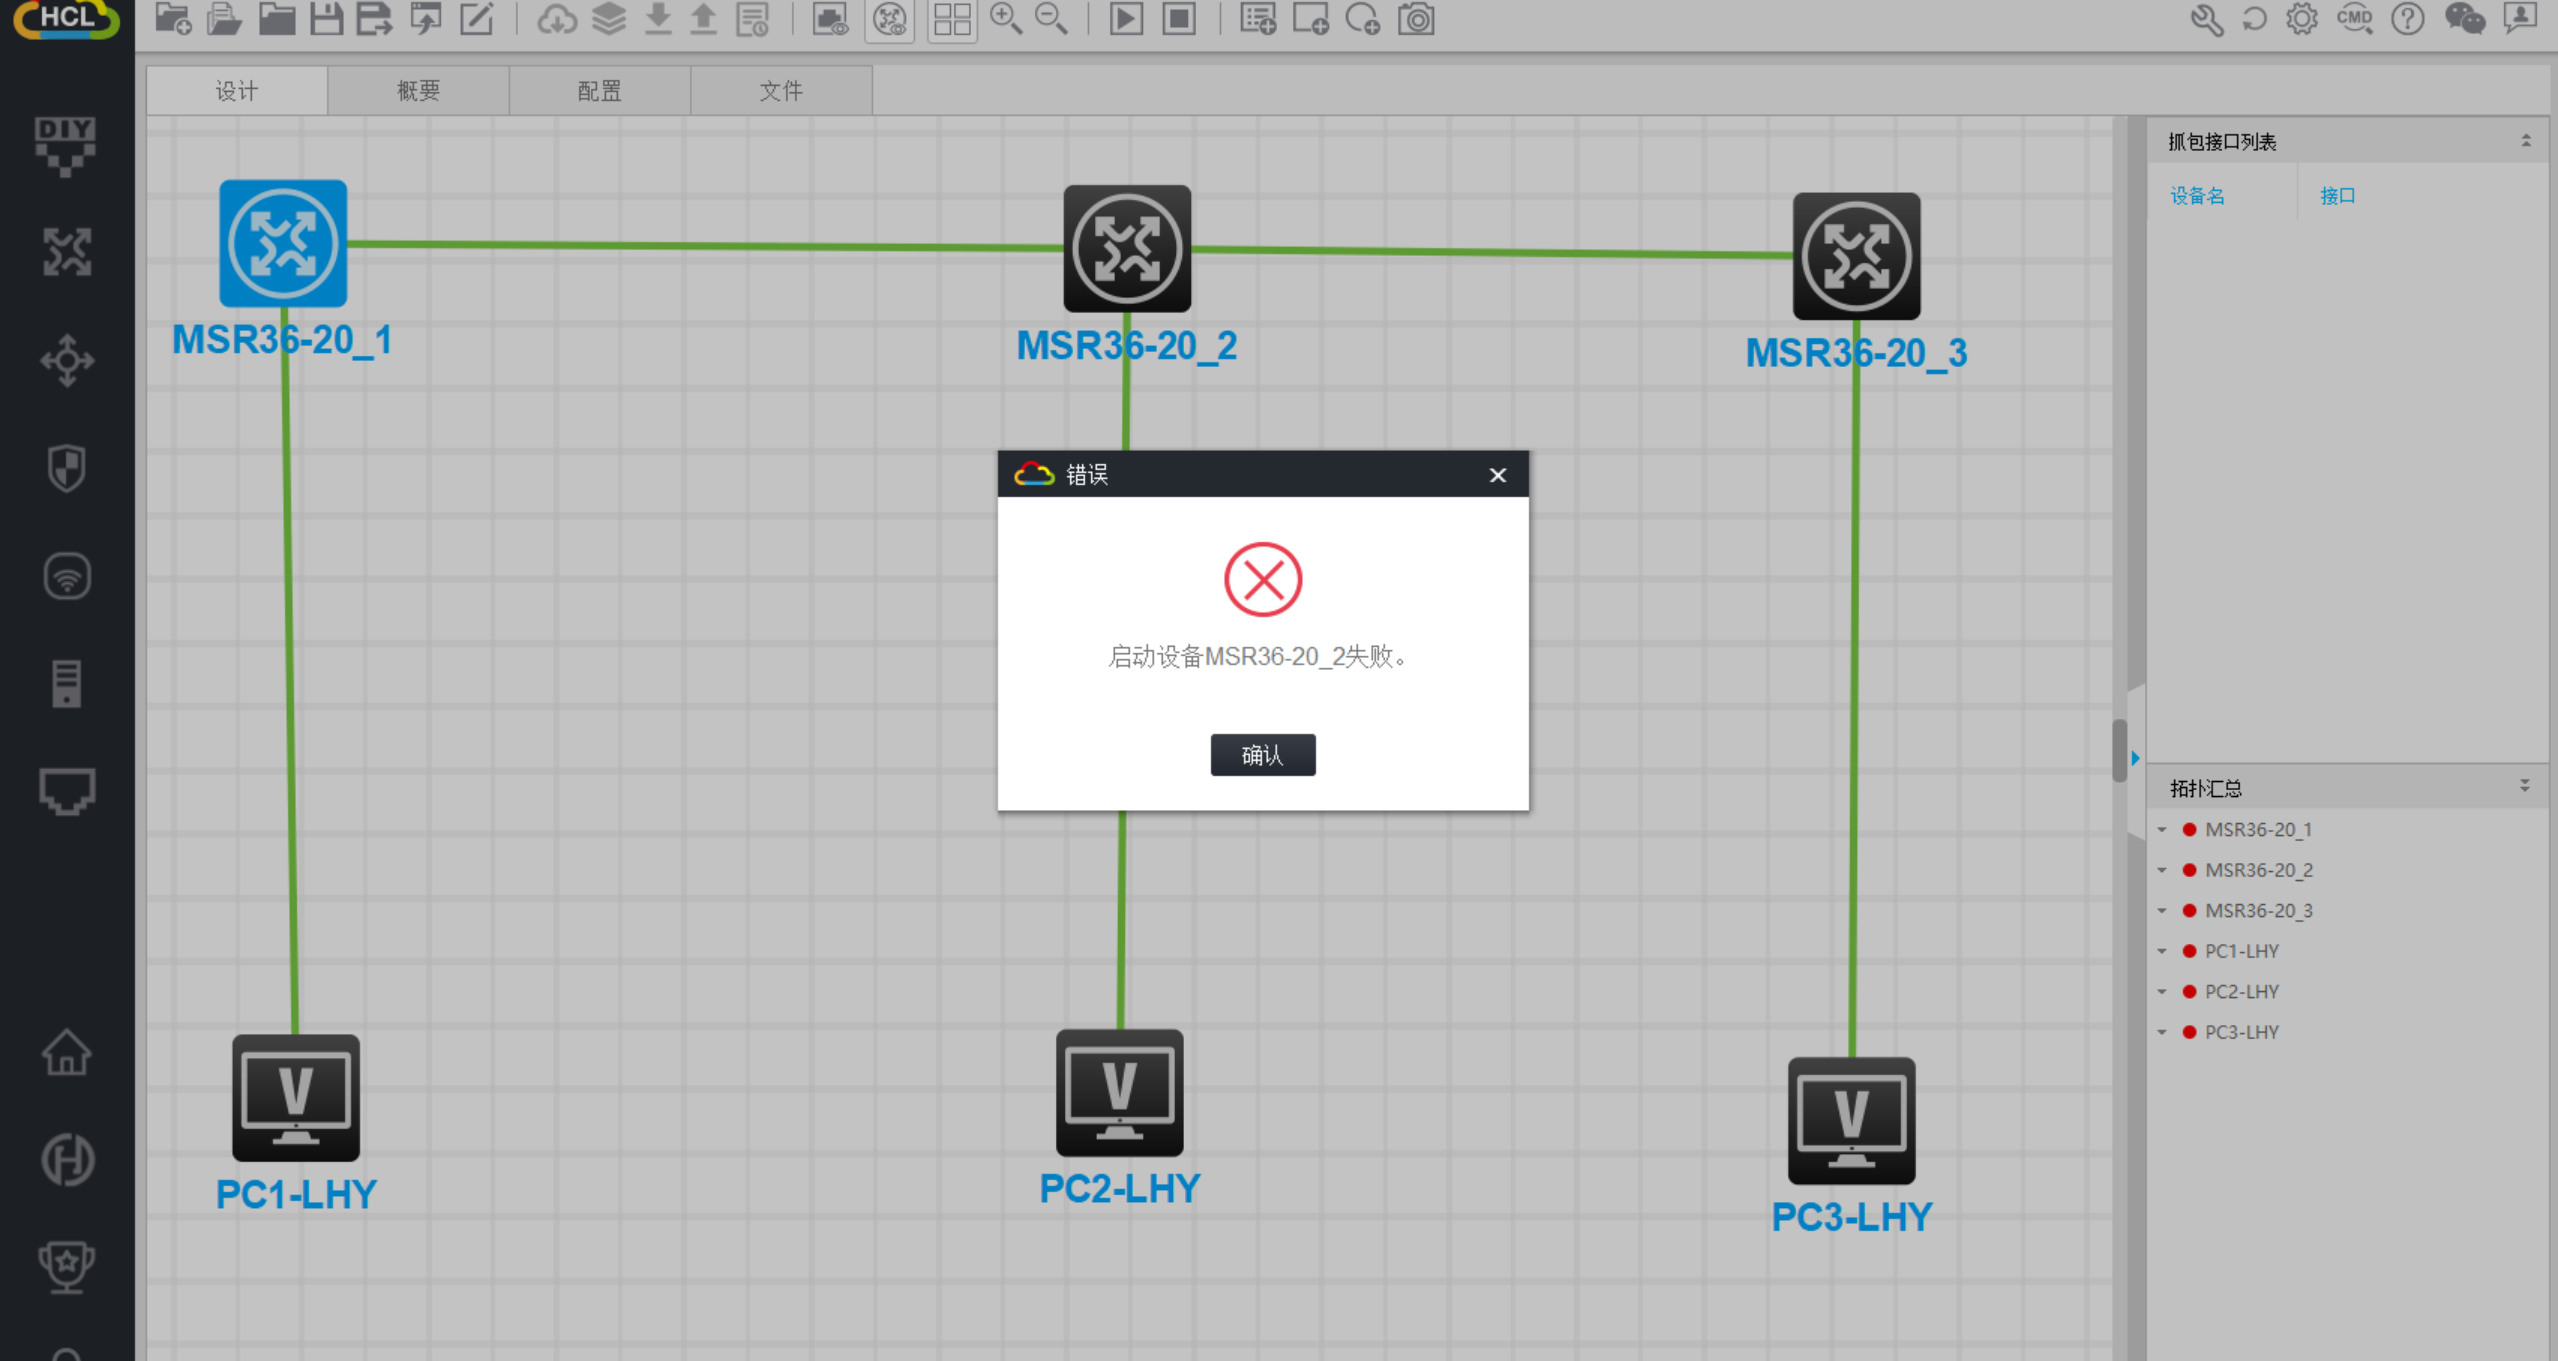Click the zoom in magnifier icon
The width and height of the screenshot is (2558, 1361).
(x=1005, y=20)
